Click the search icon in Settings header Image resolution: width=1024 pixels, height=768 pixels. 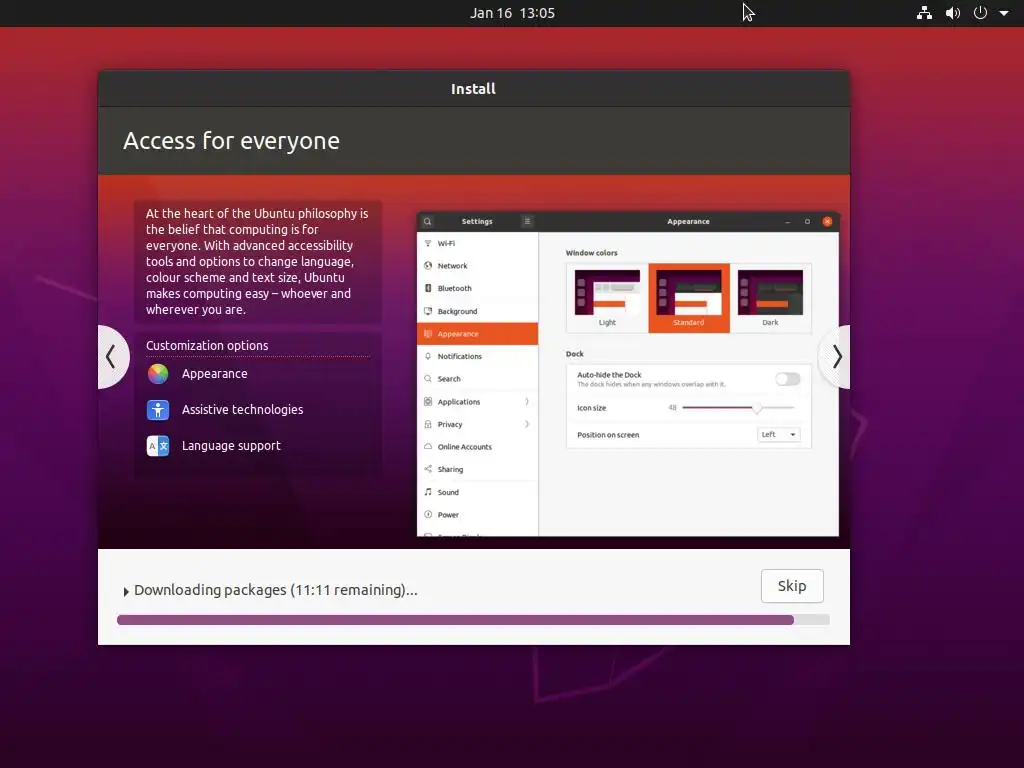click(x=427, y=221)
